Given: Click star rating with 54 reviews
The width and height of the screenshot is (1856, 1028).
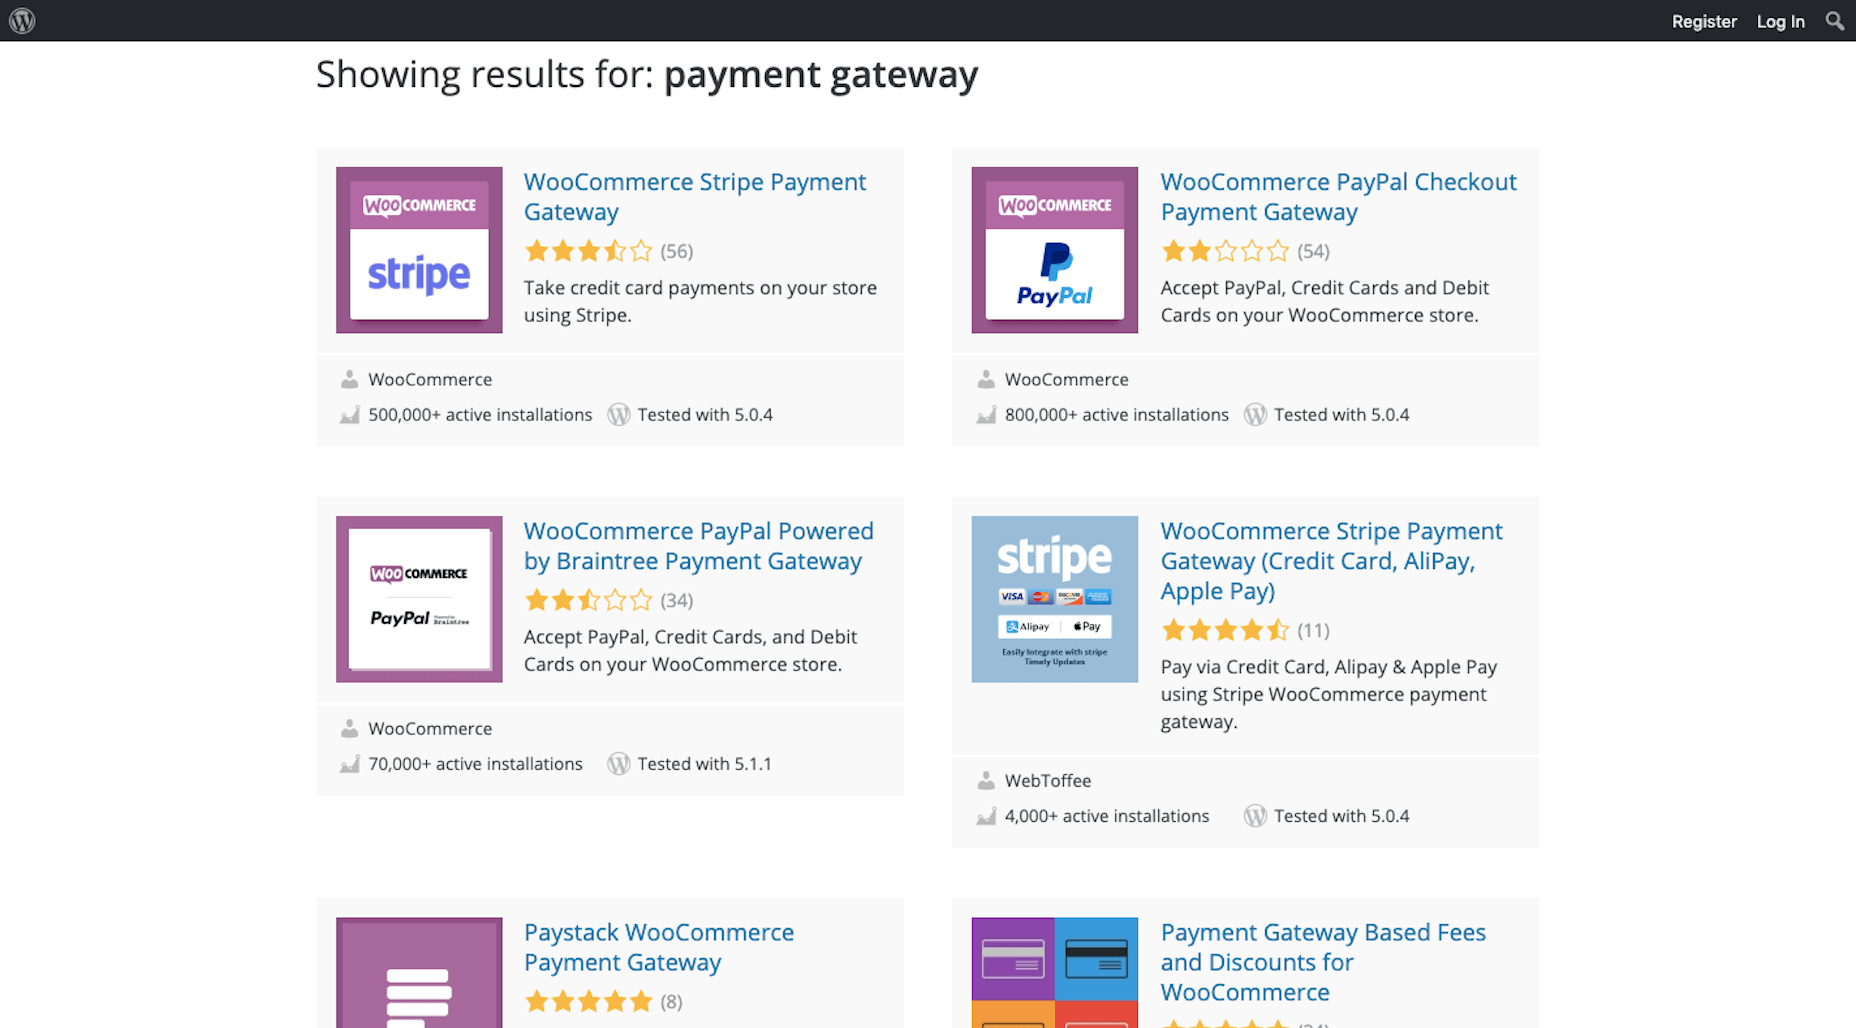Looking at the screenshot, I should [1225, 251].
